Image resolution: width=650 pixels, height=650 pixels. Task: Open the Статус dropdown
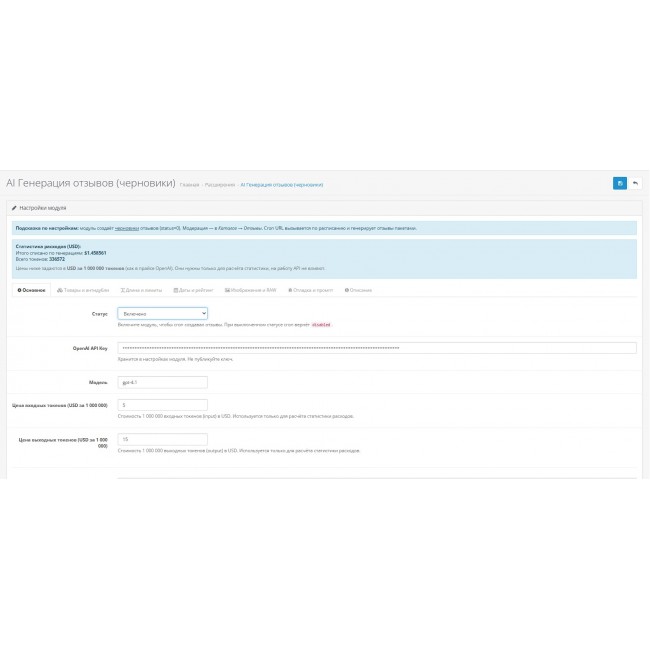pyautogui.click(x=162, y=313)
